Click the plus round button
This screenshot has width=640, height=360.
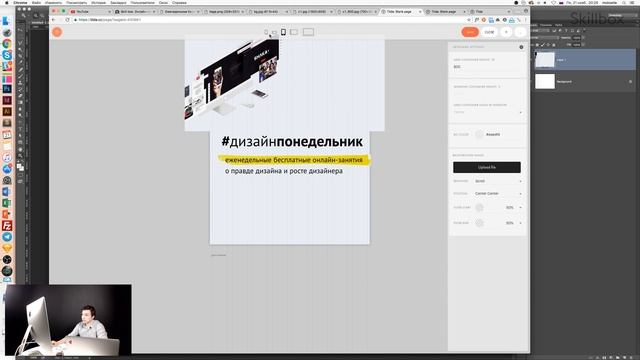(x=506, y=32)
